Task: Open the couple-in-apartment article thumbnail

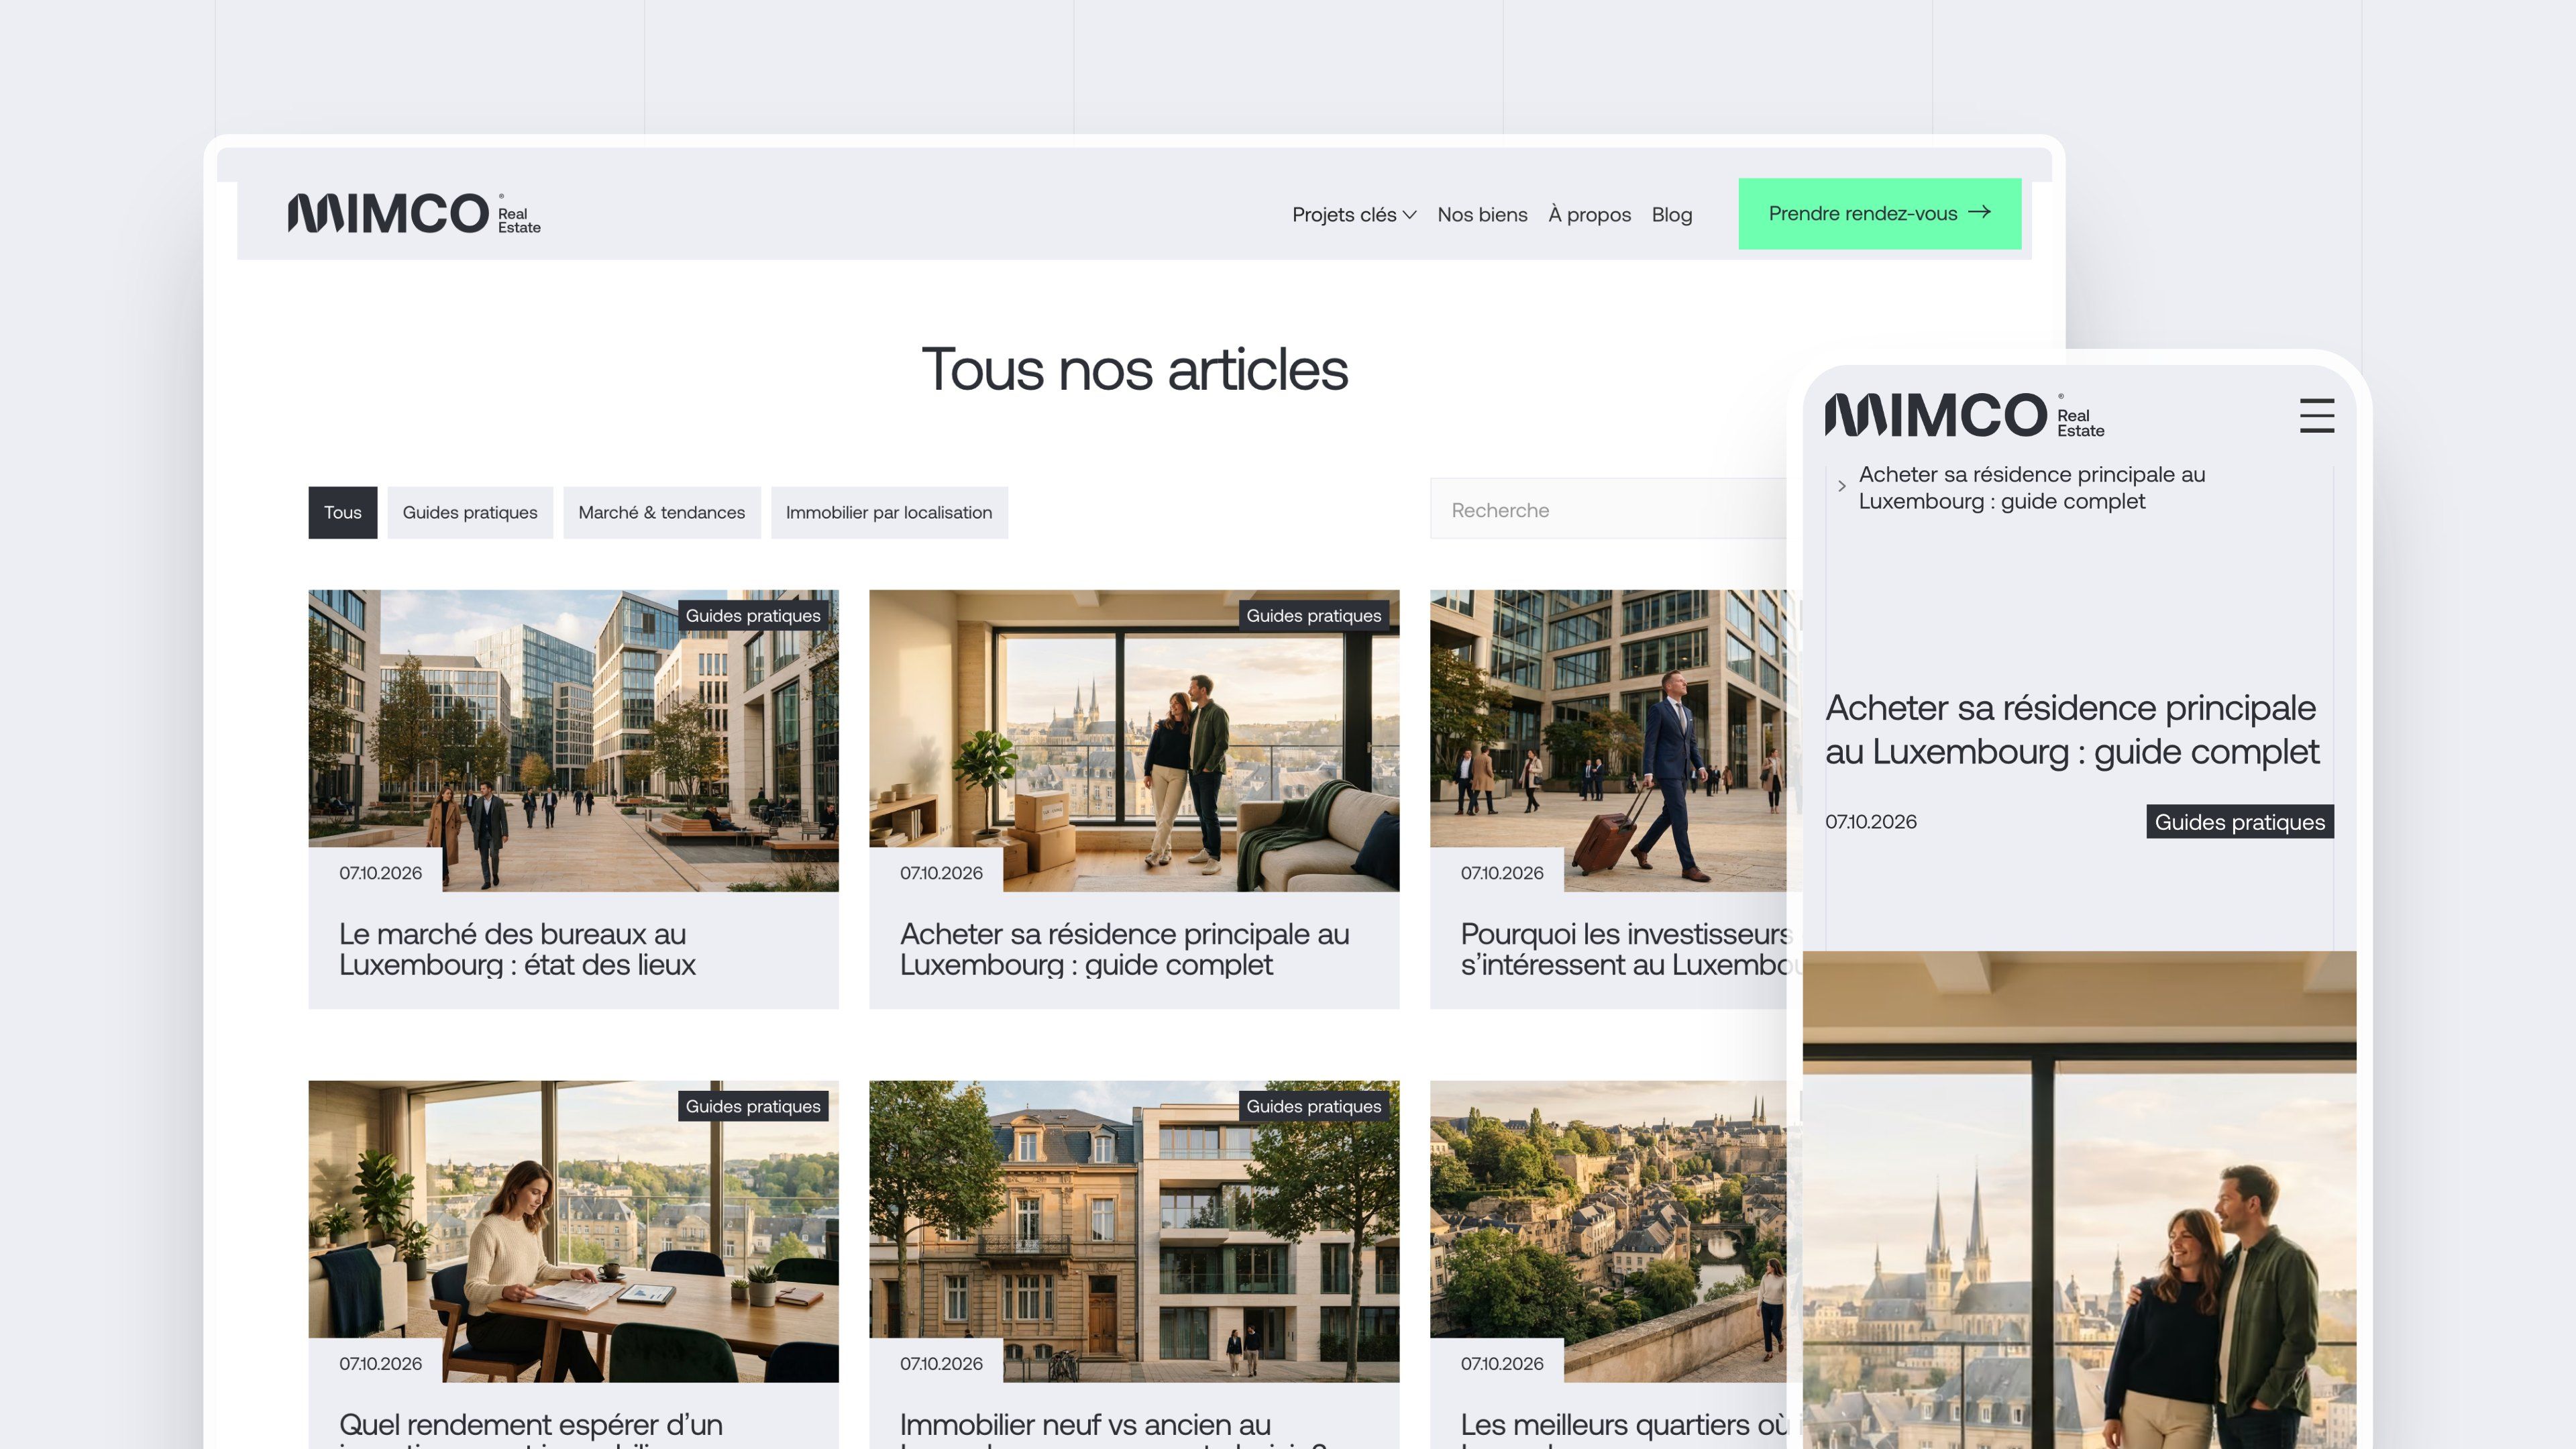Action: point(1134,740)
